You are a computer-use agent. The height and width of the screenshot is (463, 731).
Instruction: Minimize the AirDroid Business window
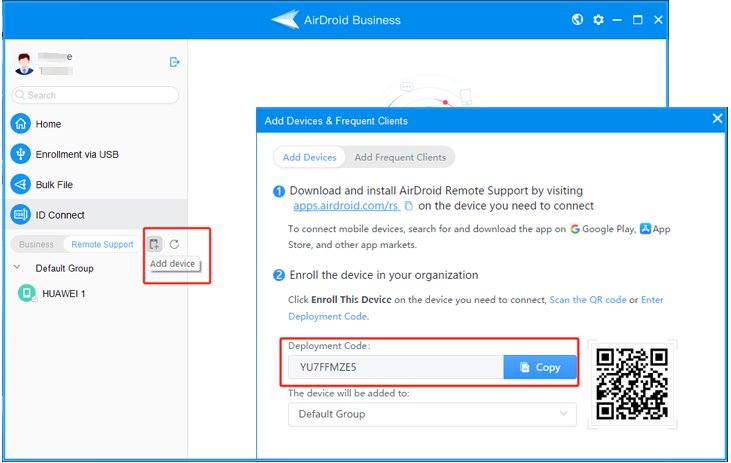tap(617, 20)
